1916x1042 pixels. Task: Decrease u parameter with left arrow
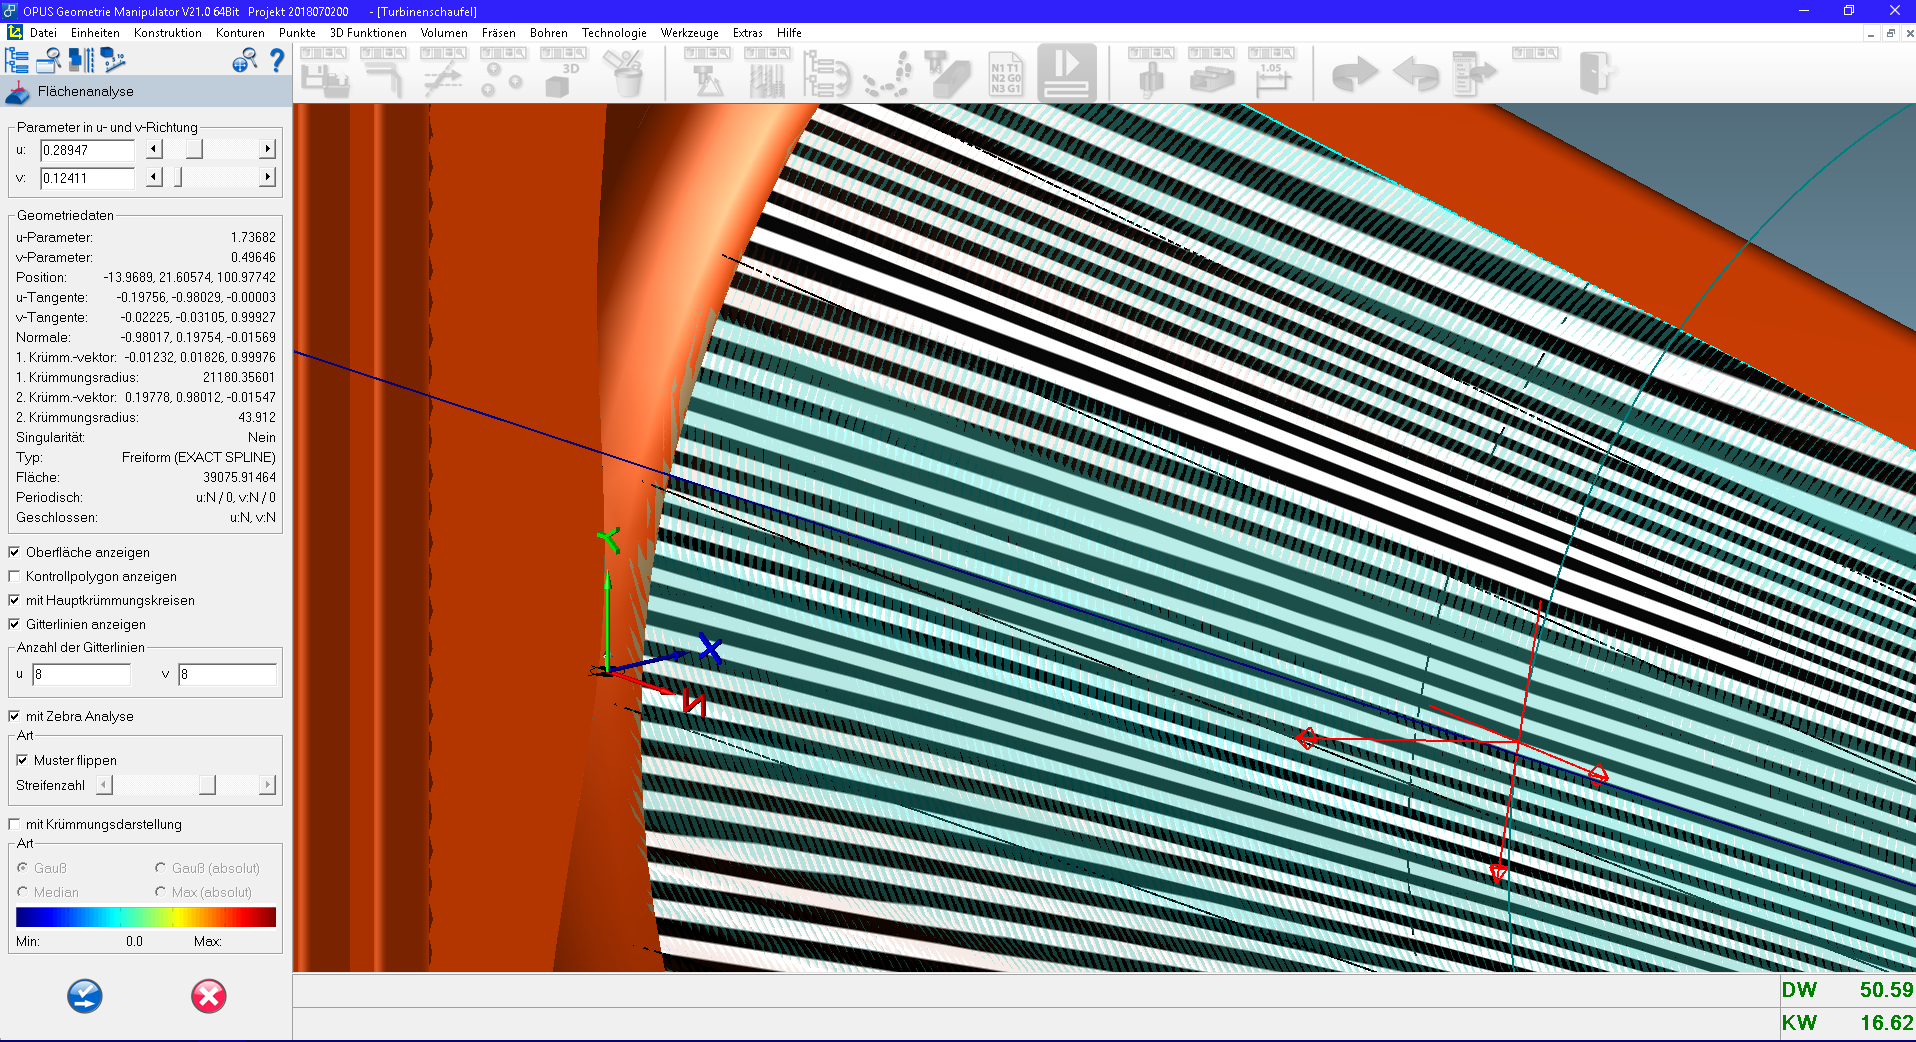[154, 149]
